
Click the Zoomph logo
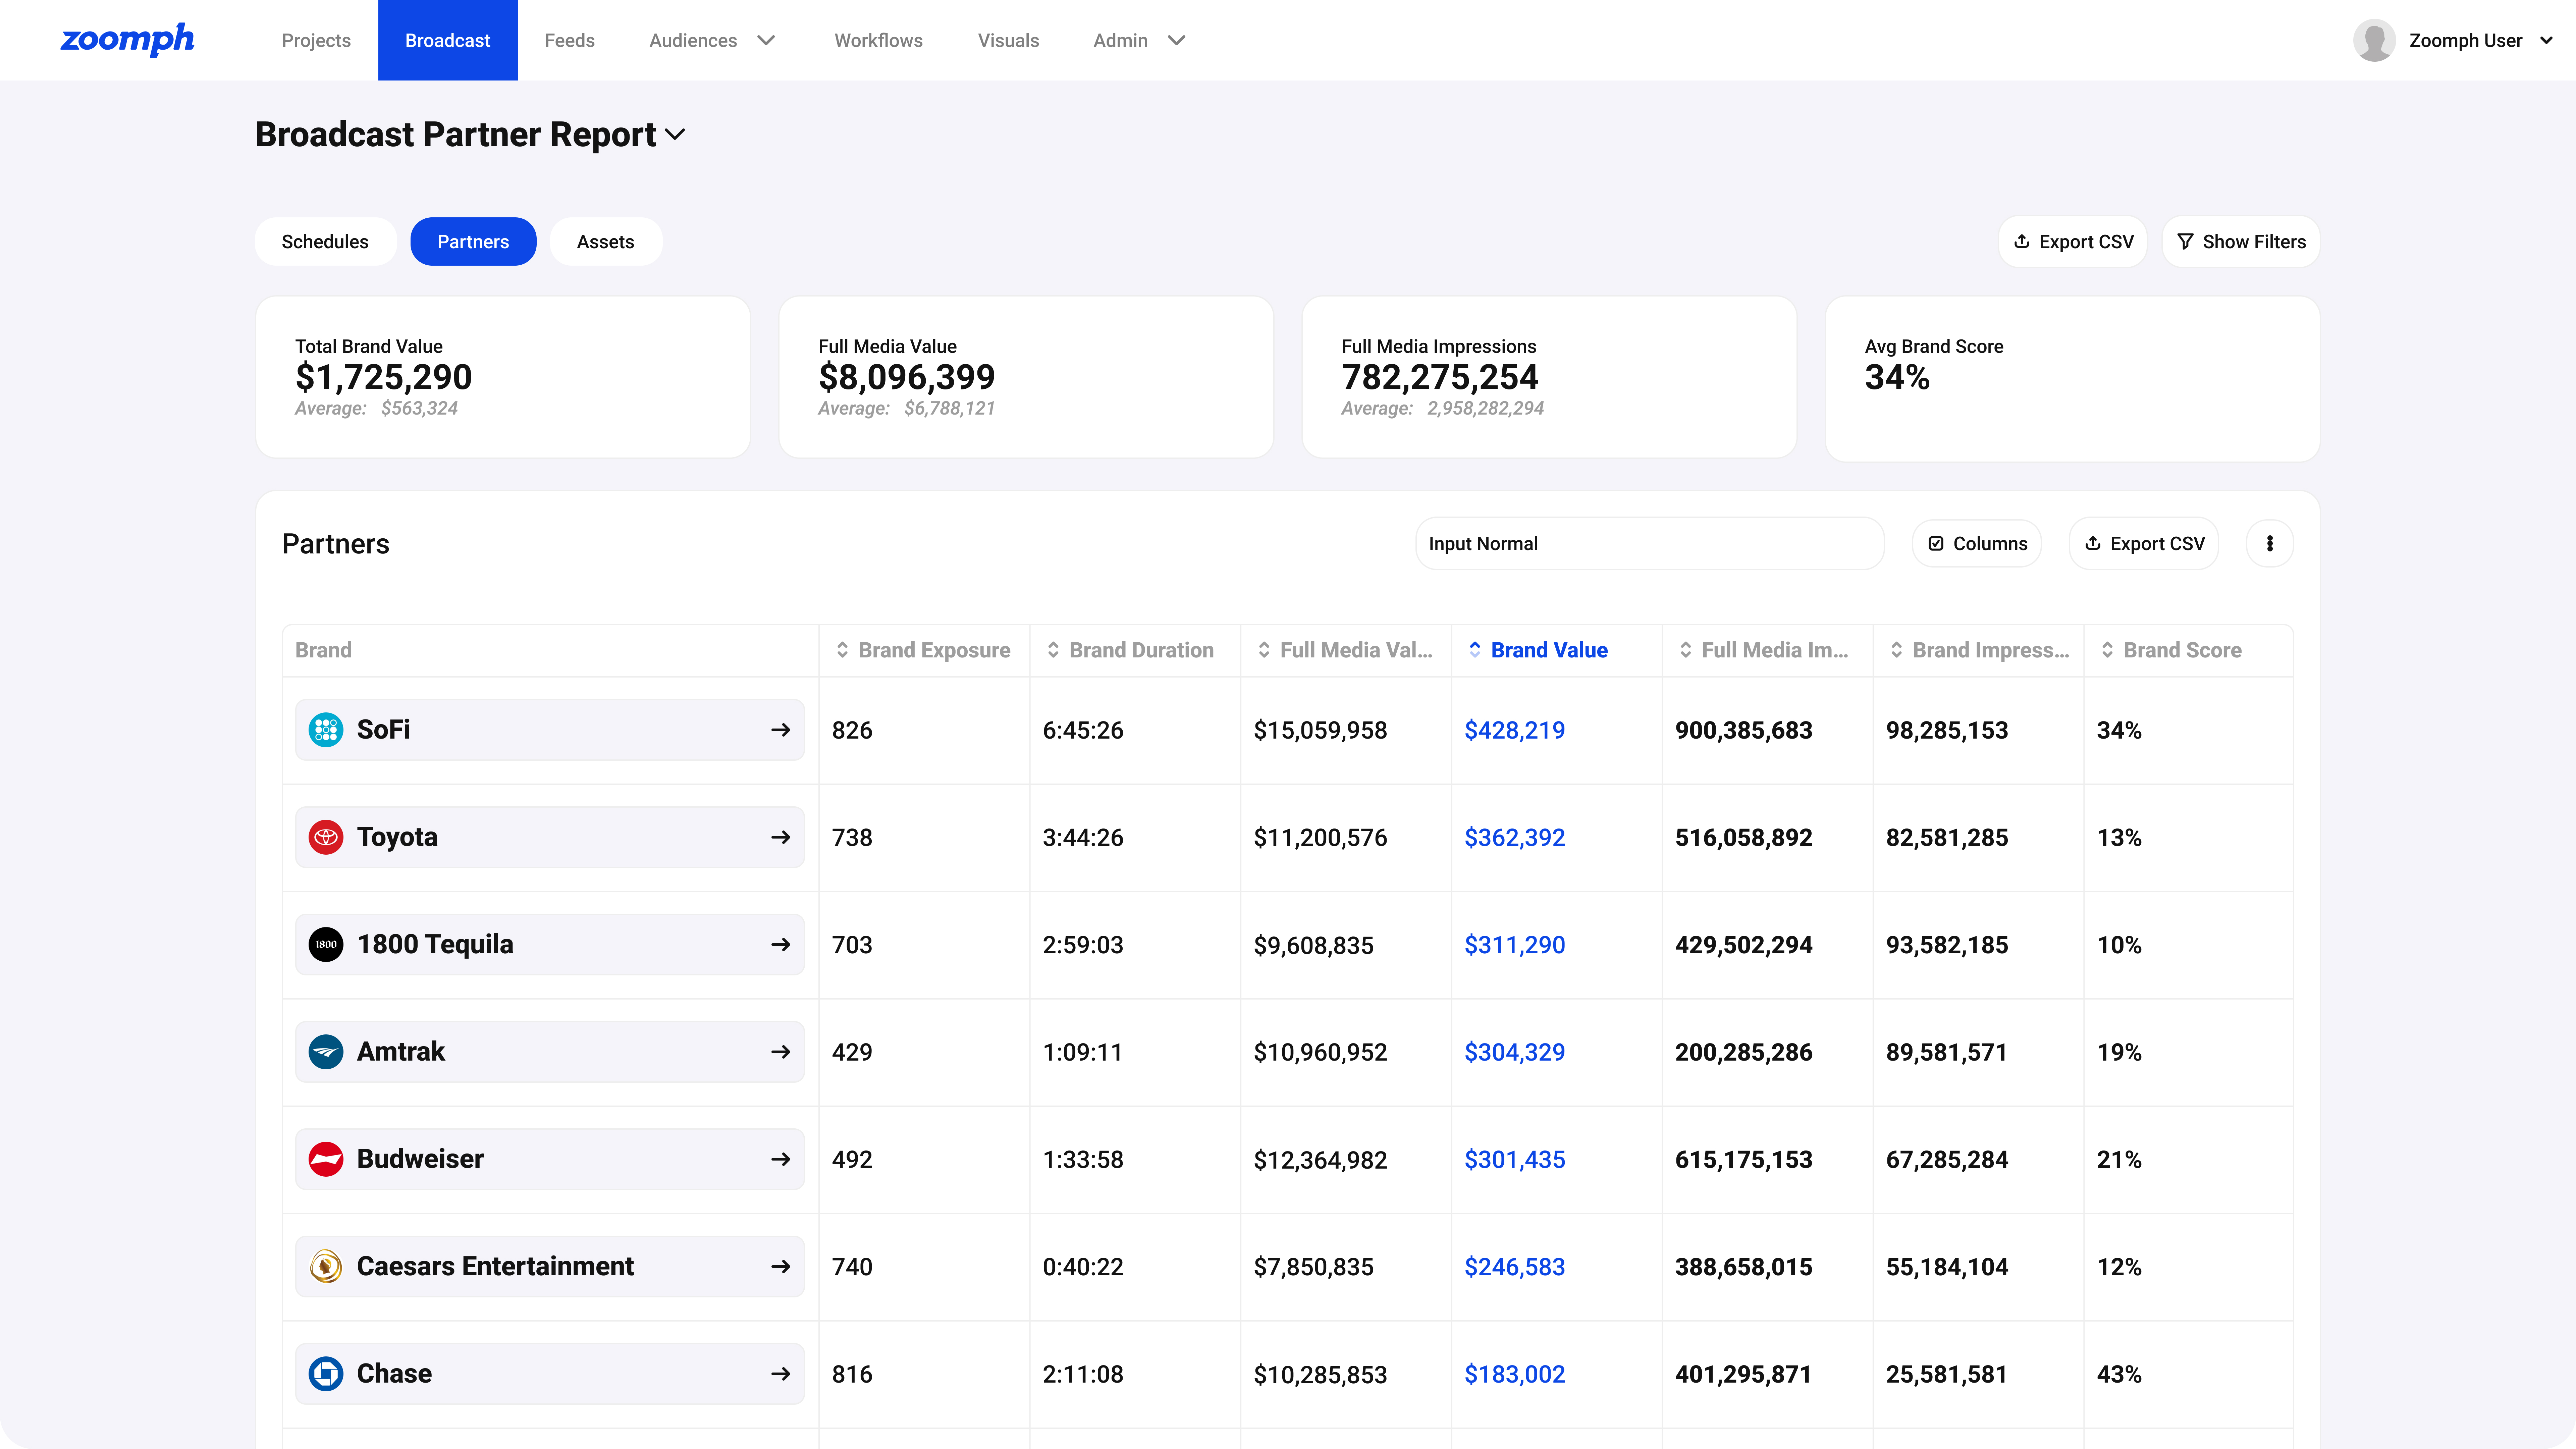click(127, 40)
